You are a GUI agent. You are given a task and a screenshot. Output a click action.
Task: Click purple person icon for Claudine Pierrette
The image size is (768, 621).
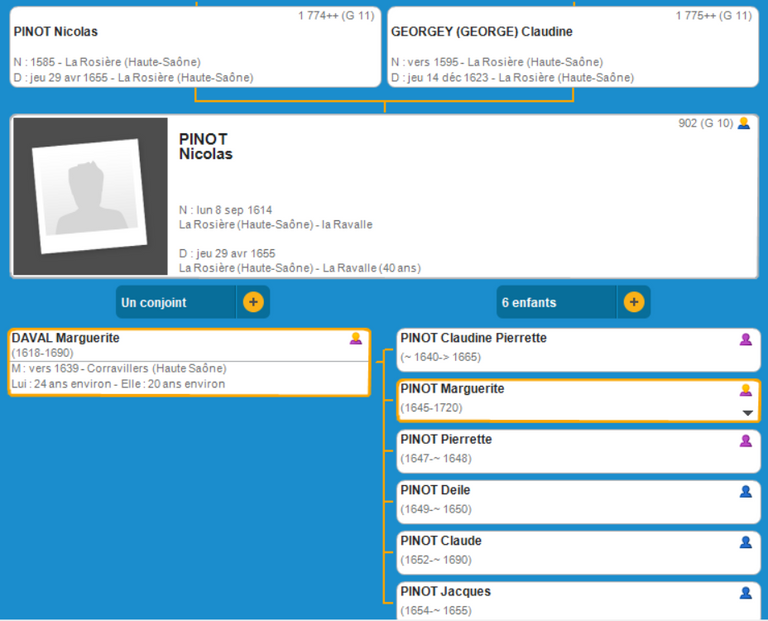pyautogui.click(x=745, y=339)
